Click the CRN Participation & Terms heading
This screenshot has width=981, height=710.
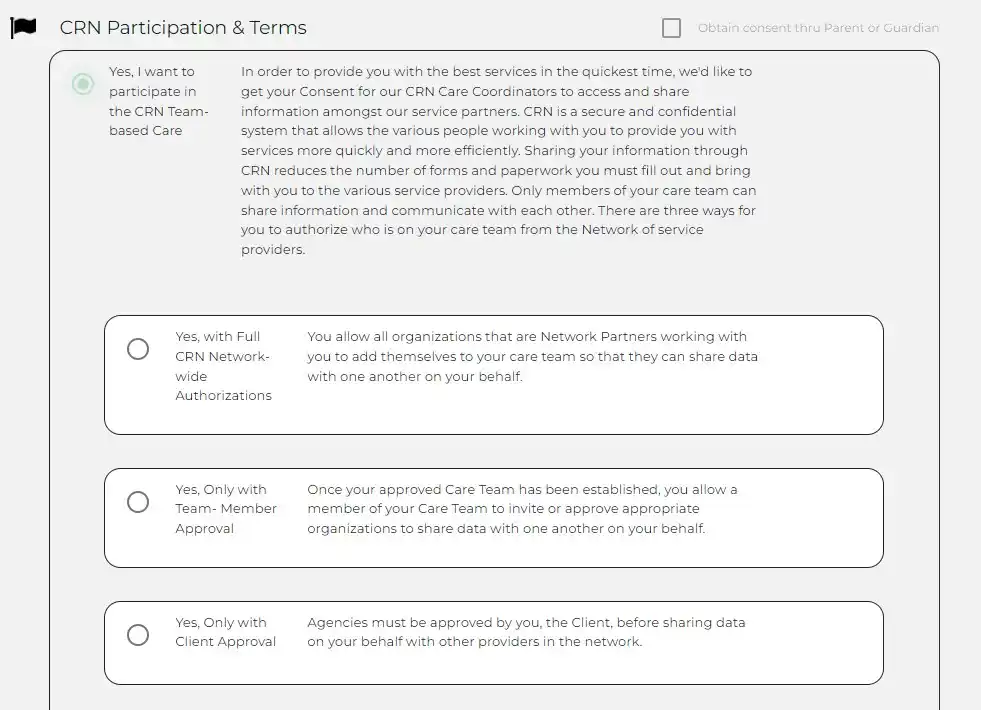click(183, 28)
